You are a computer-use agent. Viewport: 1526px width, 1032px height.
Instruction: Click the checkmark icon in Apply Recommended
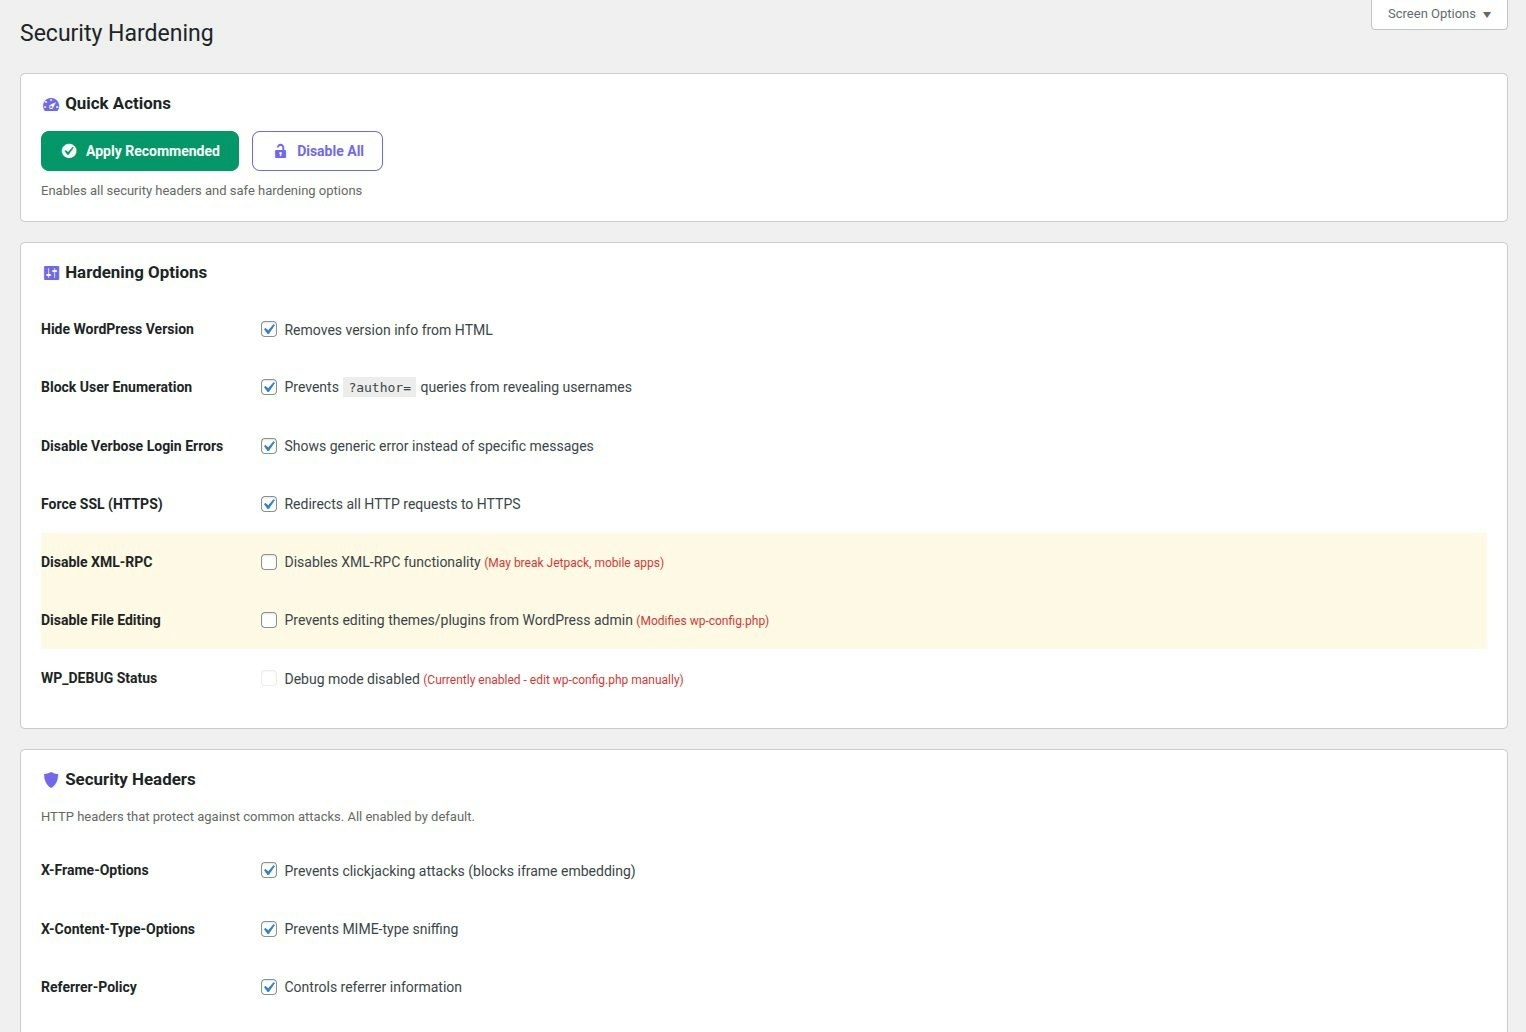pyautogui.click(x=69, y=151)
